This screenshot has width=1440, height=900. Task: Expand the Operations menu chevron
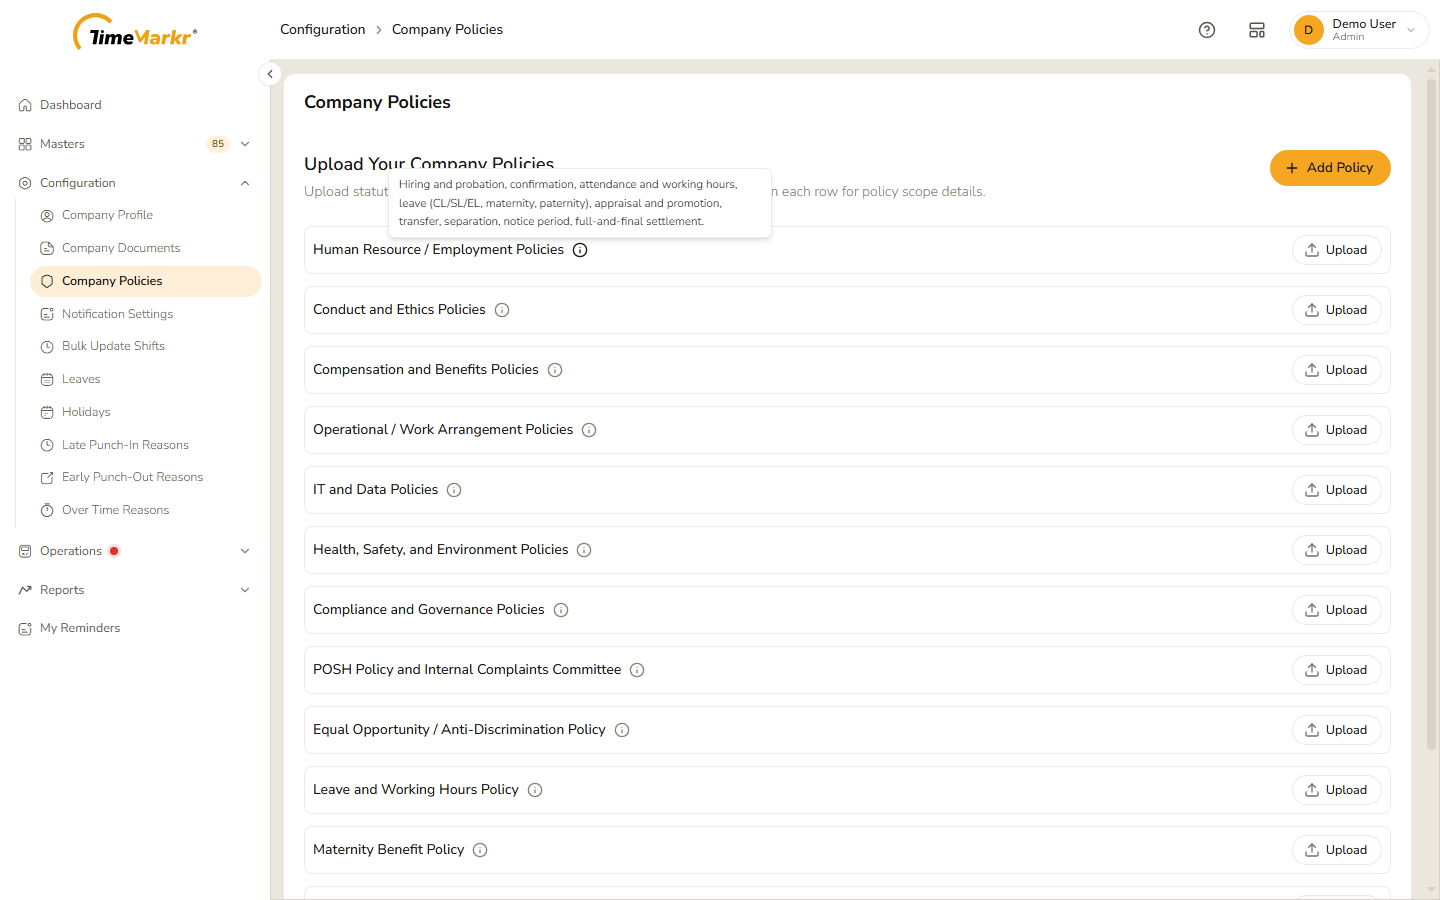coord(245,551)
